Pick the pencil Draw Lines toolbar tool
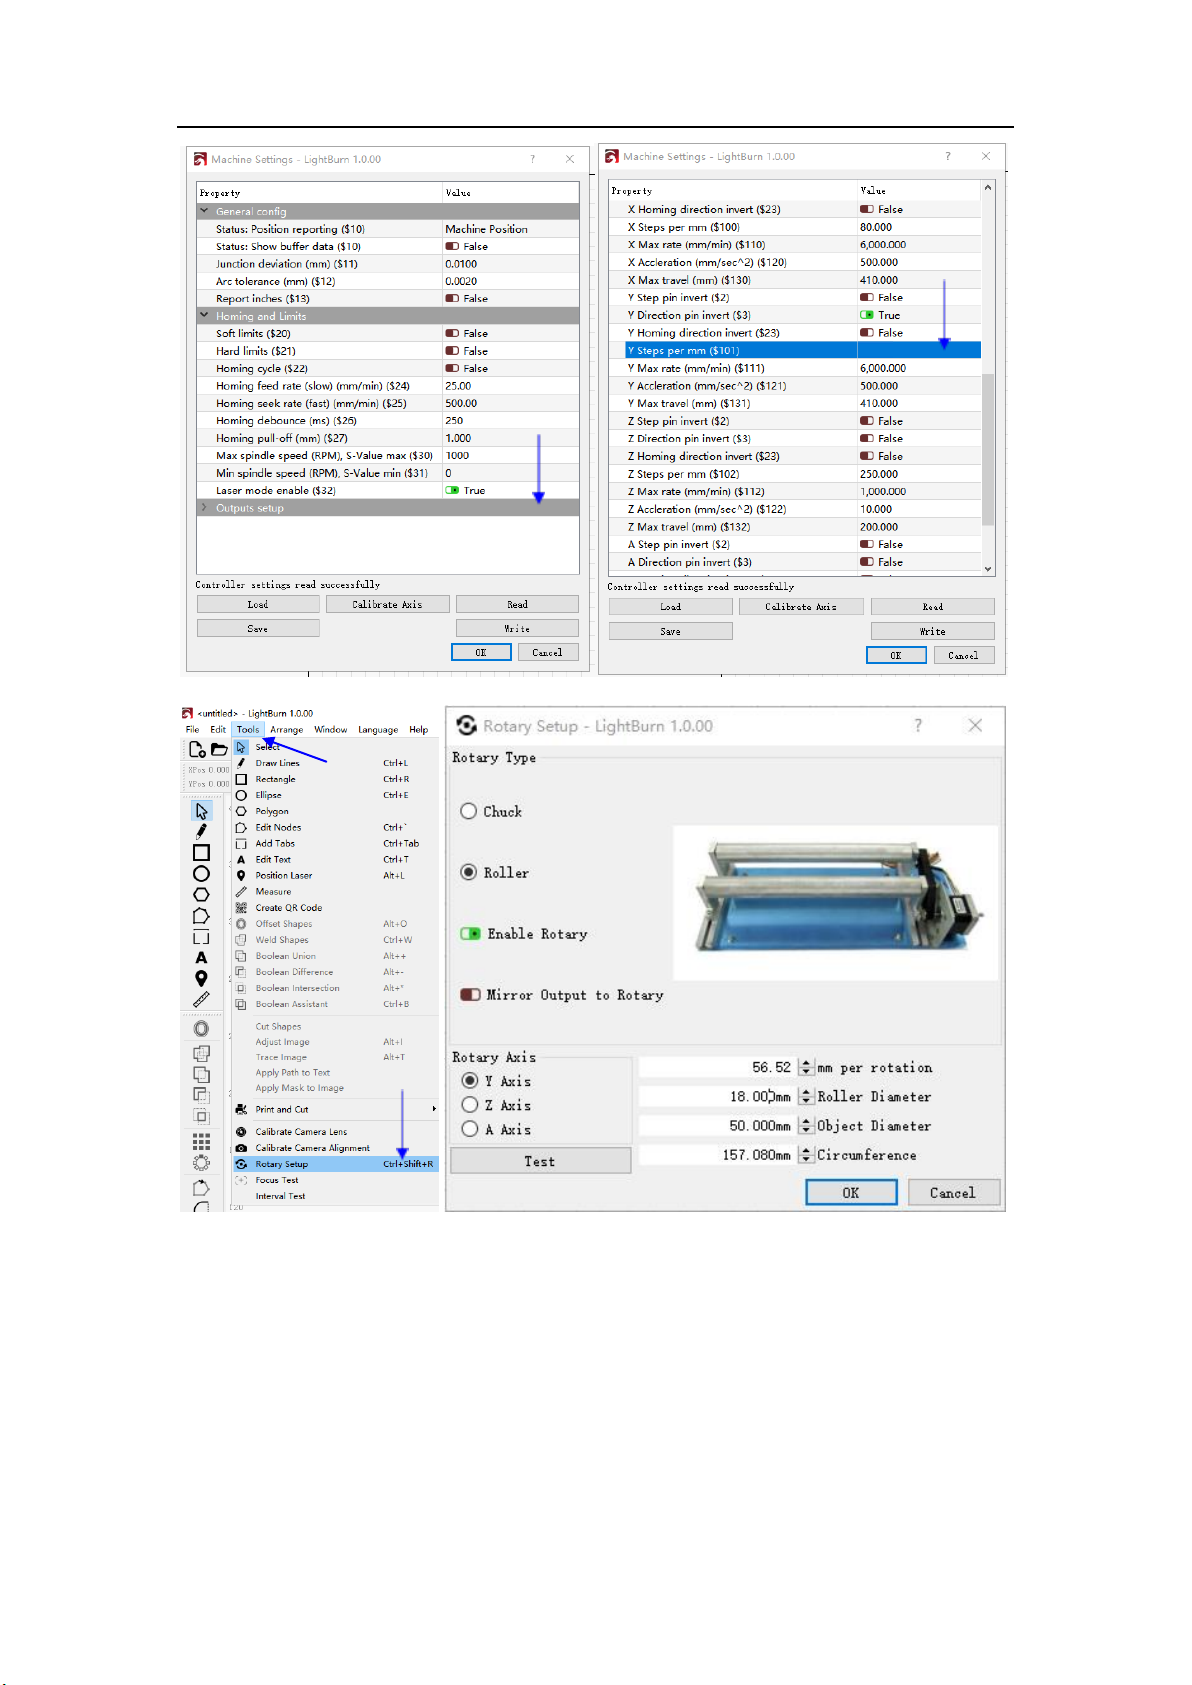 201,831
